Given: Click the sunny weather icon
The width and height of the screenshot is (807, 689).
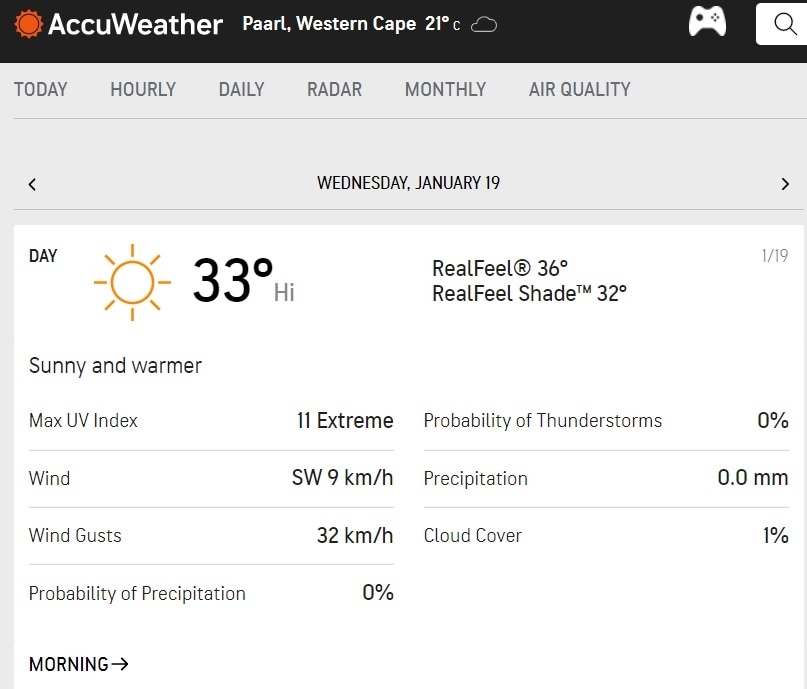Looking at the screenshot, I should [132, 281].
